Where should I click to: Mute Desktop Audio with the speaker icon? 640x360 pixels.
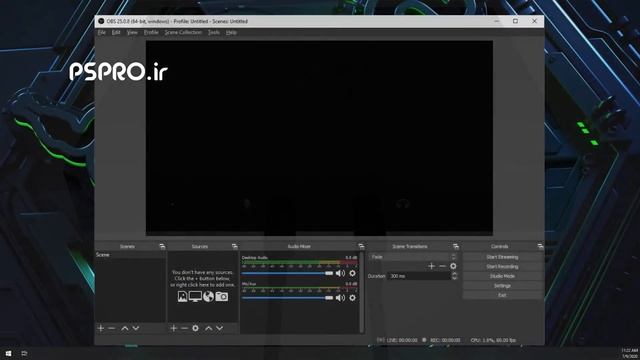[x=340, y=273]
